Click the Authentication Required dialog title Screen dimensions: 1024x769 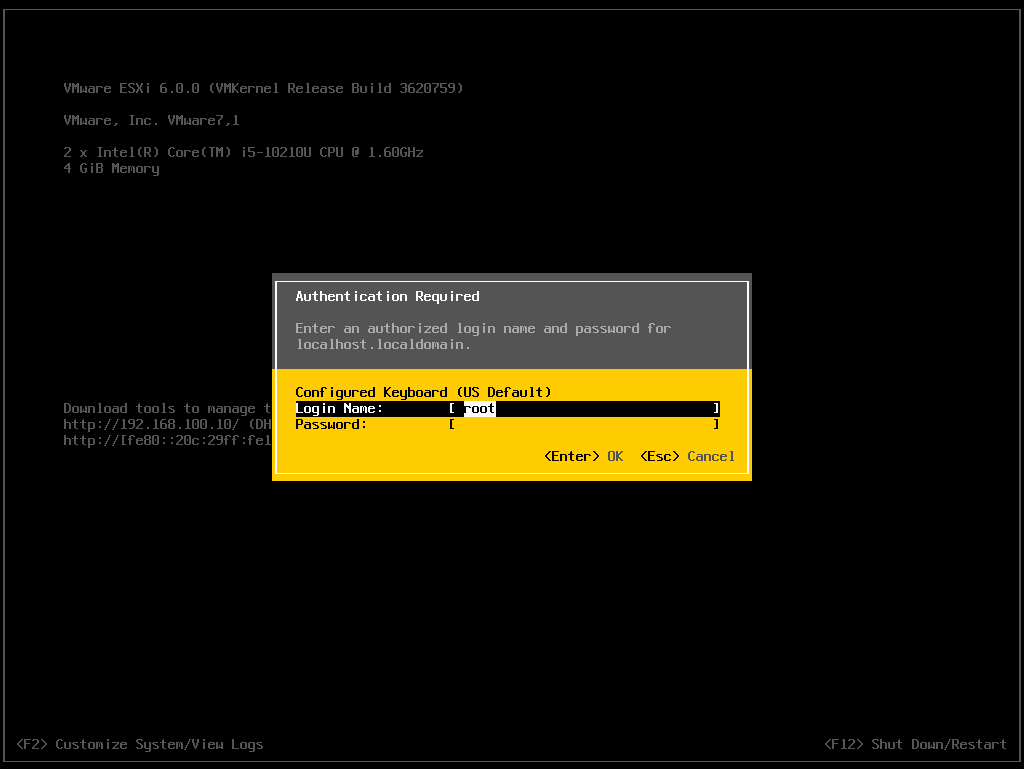tap(387, 297)
